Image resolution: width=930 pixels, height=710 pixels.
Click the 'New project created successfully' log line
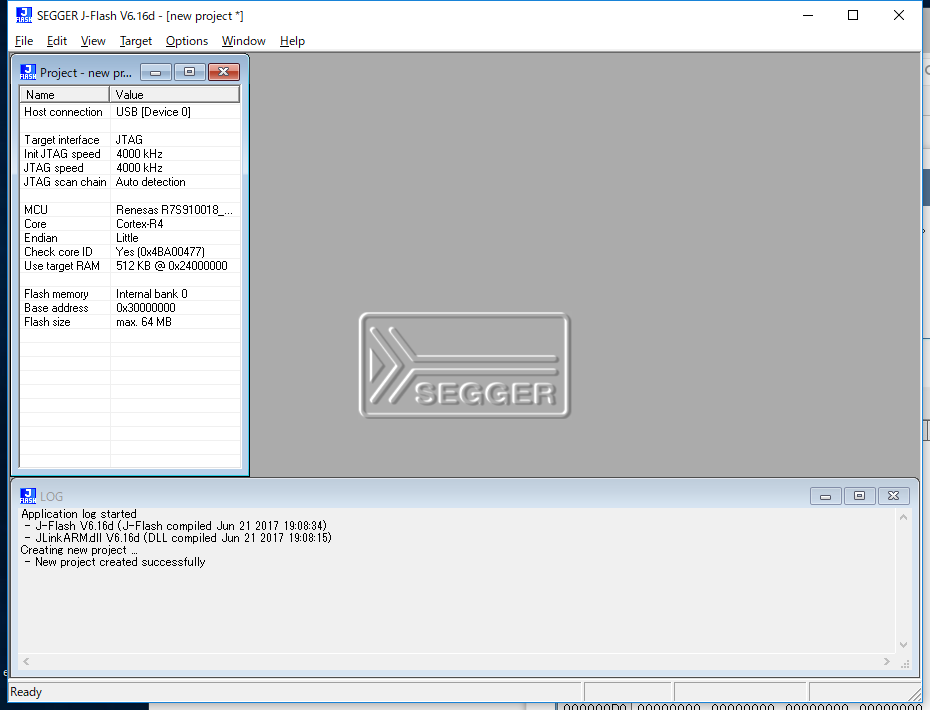point(115,562)
